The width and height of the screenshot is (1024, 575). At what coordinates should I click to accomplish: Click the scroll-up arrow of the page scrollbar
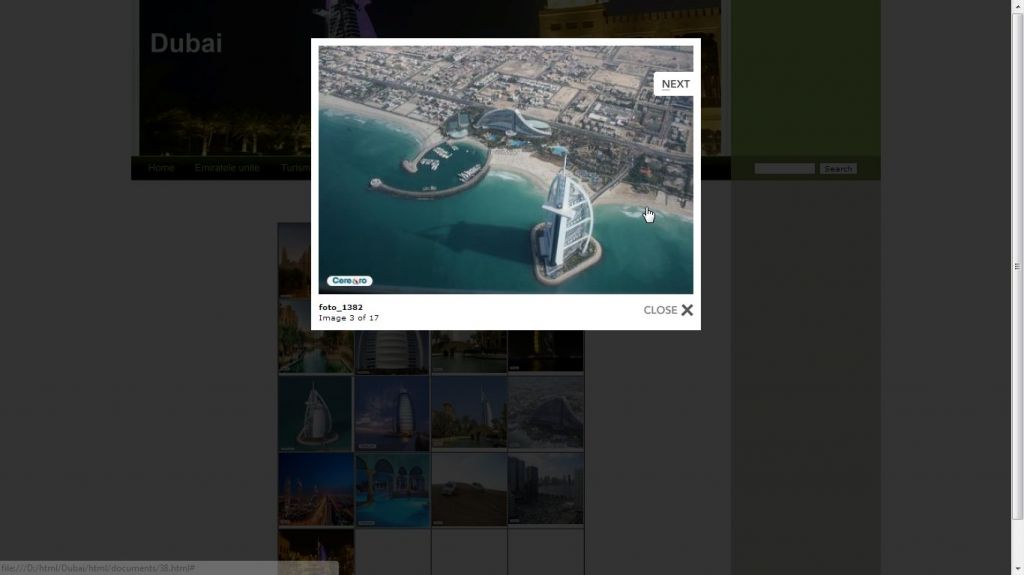click(x=1018, y=6)
